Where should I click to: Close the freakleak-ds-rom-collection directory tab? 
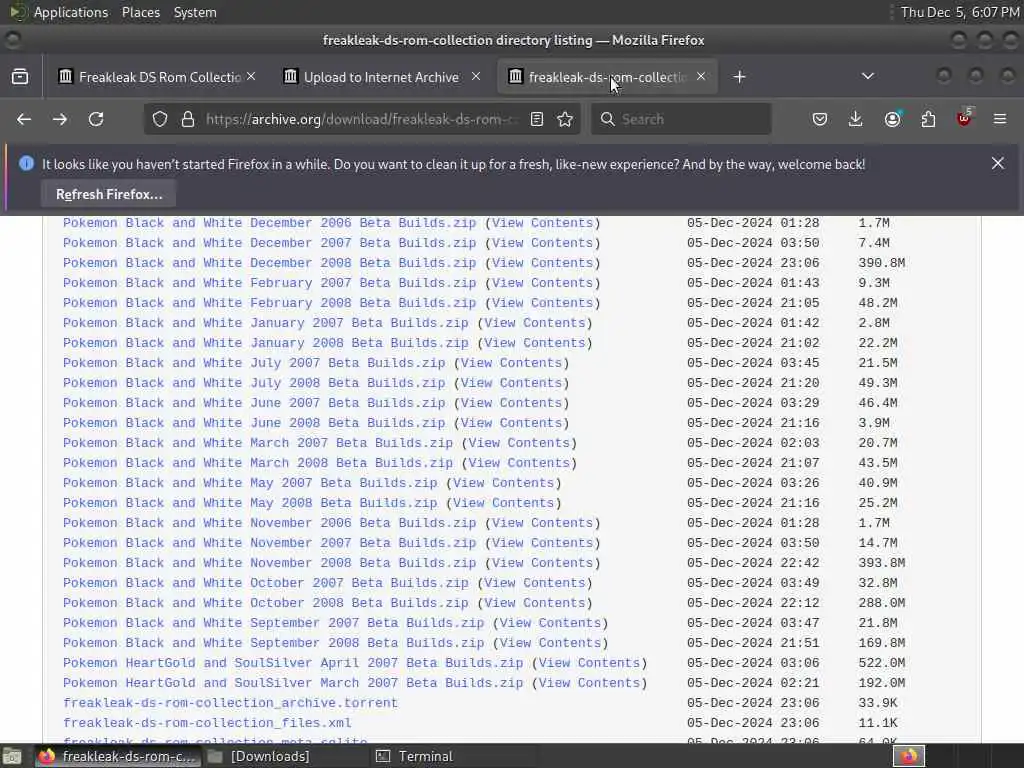click(x=701, y=76)
